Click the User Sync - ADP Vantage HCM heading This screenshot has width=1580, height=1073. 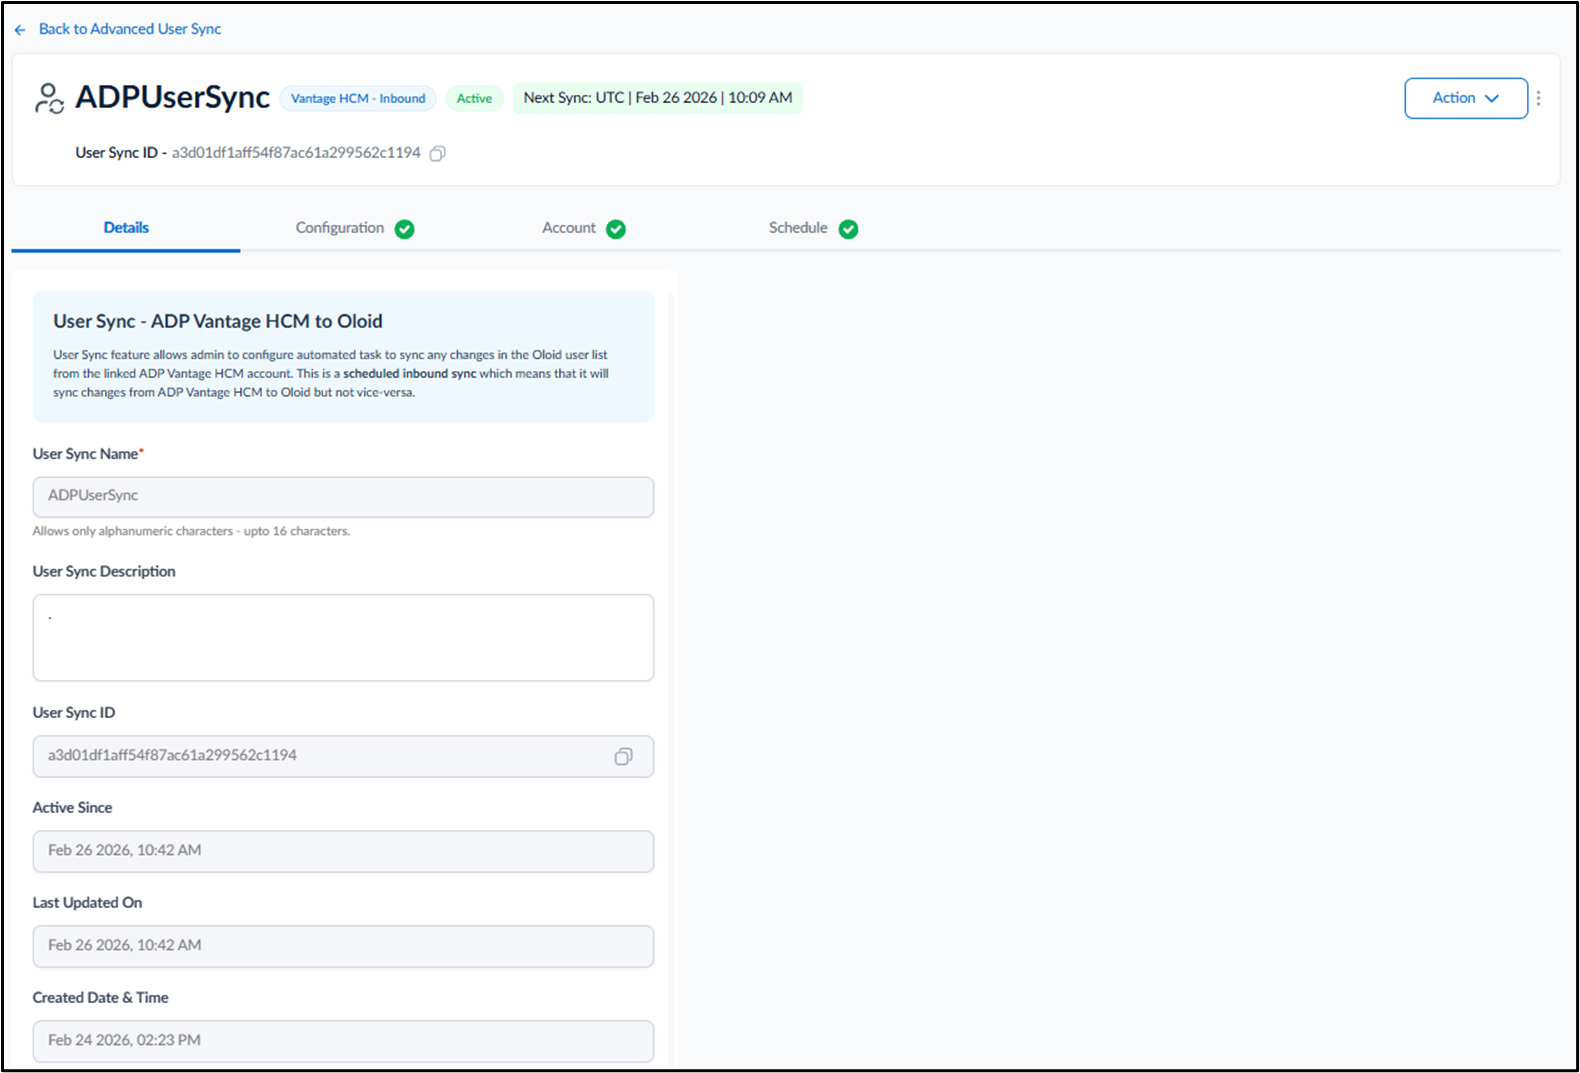click(x=218, y=321)
